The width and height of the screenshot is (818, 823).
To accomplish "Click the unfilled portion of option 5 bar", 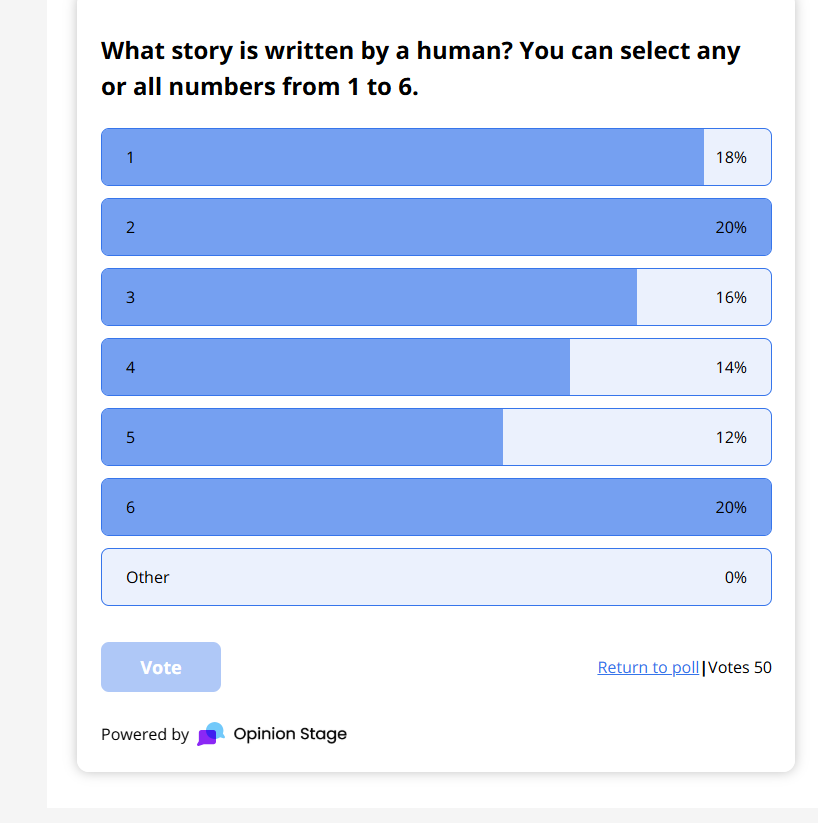I will [600, 437].
